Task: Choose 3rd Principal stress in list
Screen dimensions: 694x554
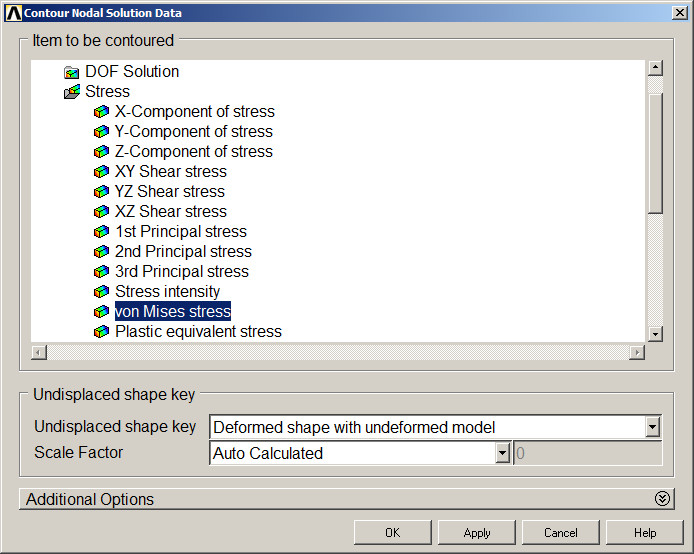Action: pos(181,272)
